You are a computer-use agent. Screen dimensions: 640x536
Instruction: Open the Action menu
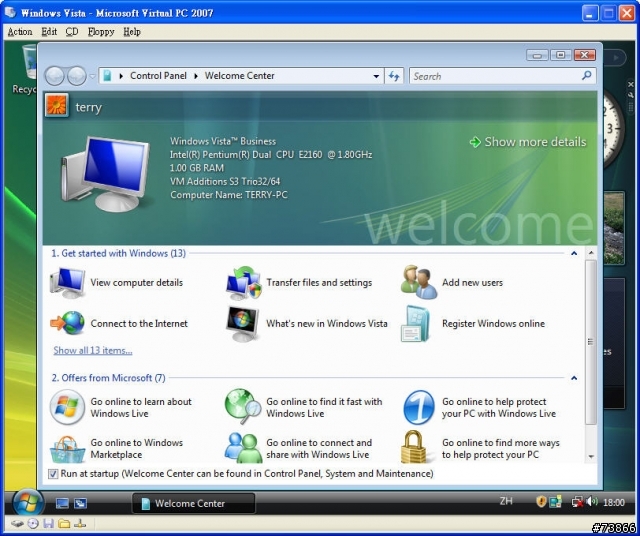pos(20,32)
